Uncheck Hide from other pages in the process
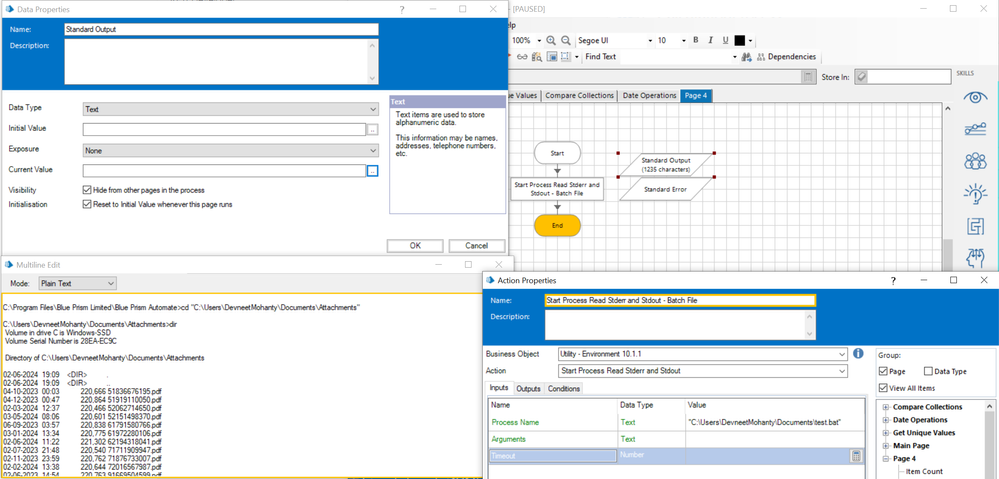Viewport: 999px width, 479px height. pos(88,190)
